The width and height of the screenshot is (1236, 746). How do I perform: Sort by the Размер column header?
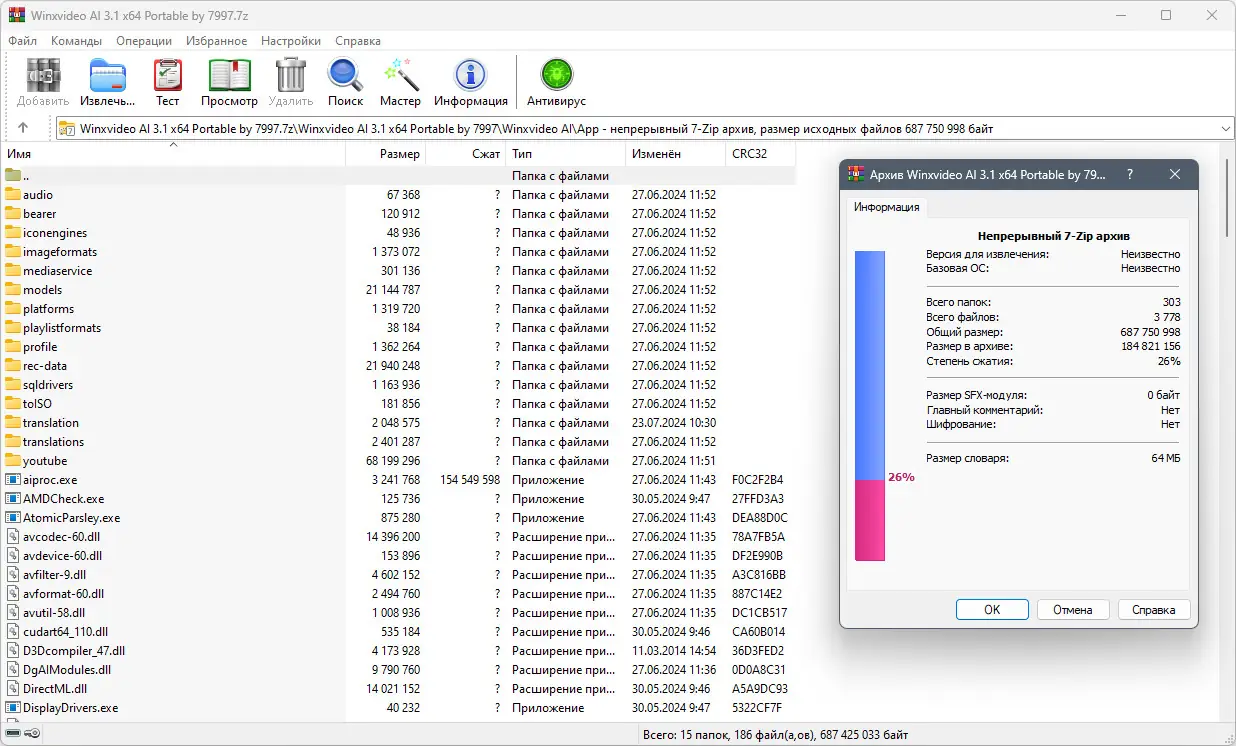pos(386,154)
